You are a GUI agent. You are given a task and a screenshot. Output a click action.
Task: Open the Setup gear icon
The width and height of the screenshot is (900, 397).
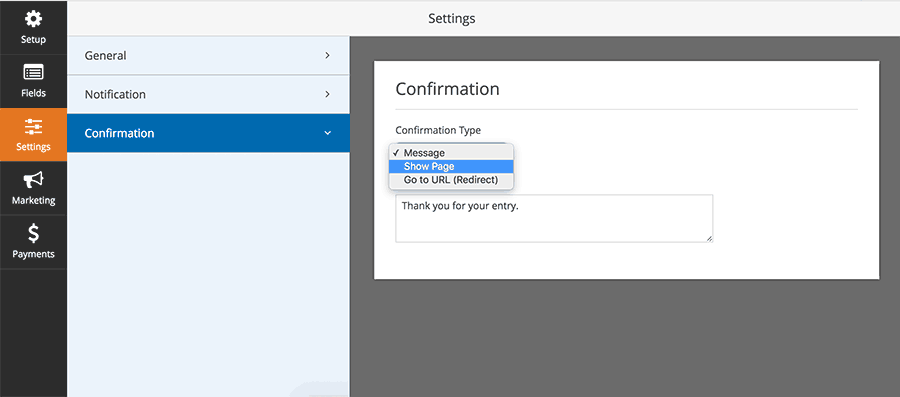(33, 20)
